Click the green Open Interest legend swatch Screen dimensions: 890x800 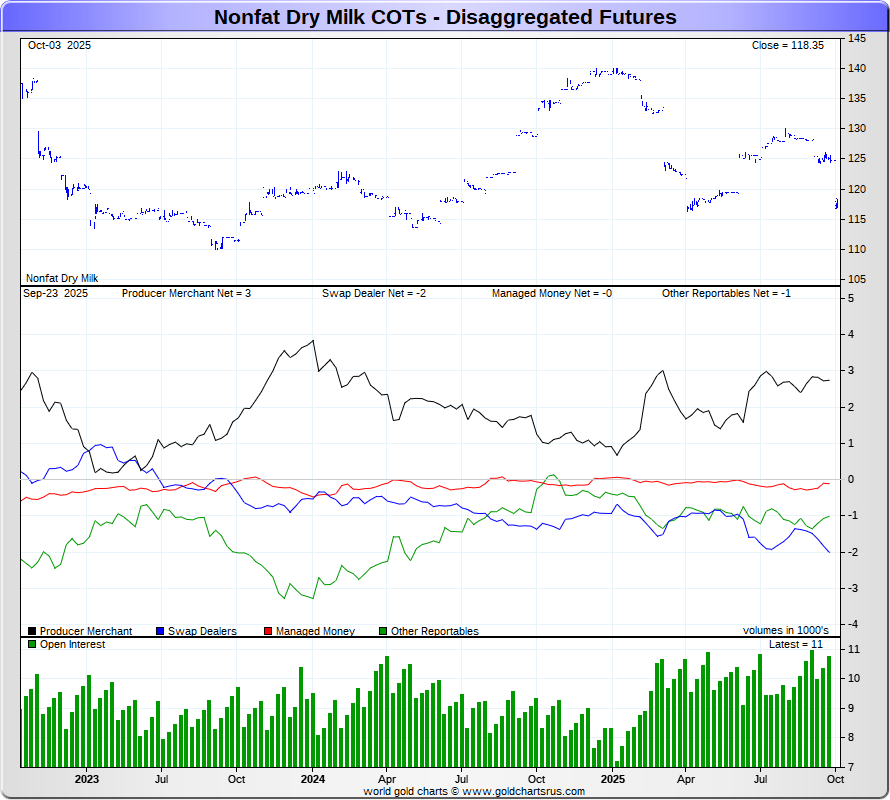tap(32, 644)
